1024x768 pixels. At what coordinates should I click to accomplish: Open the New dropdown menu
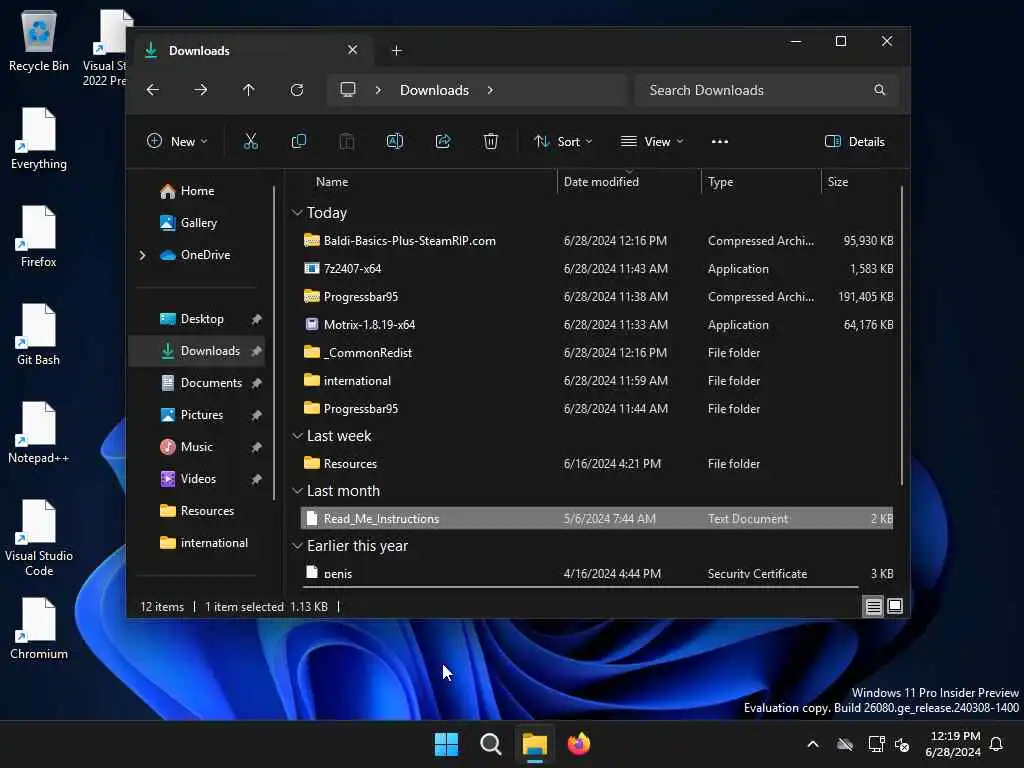177,142
